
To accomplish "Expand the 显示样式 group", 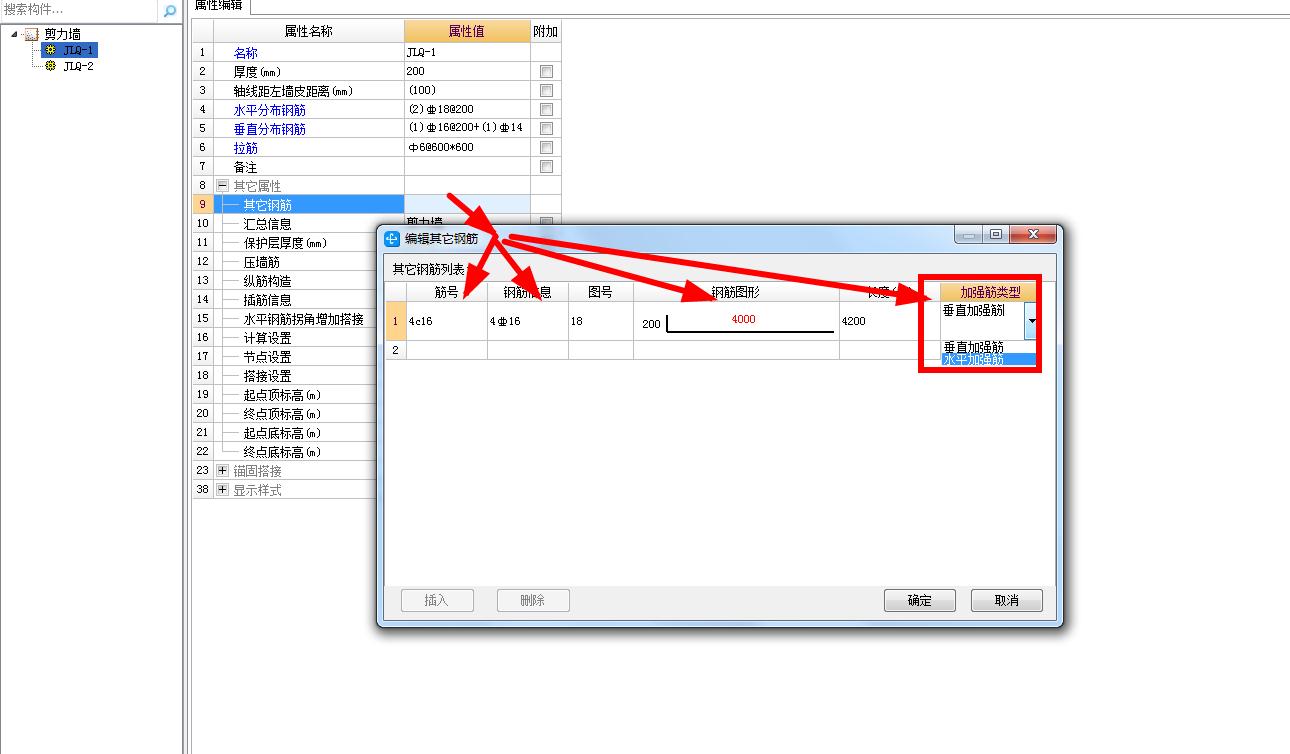I will pos(222,490).
